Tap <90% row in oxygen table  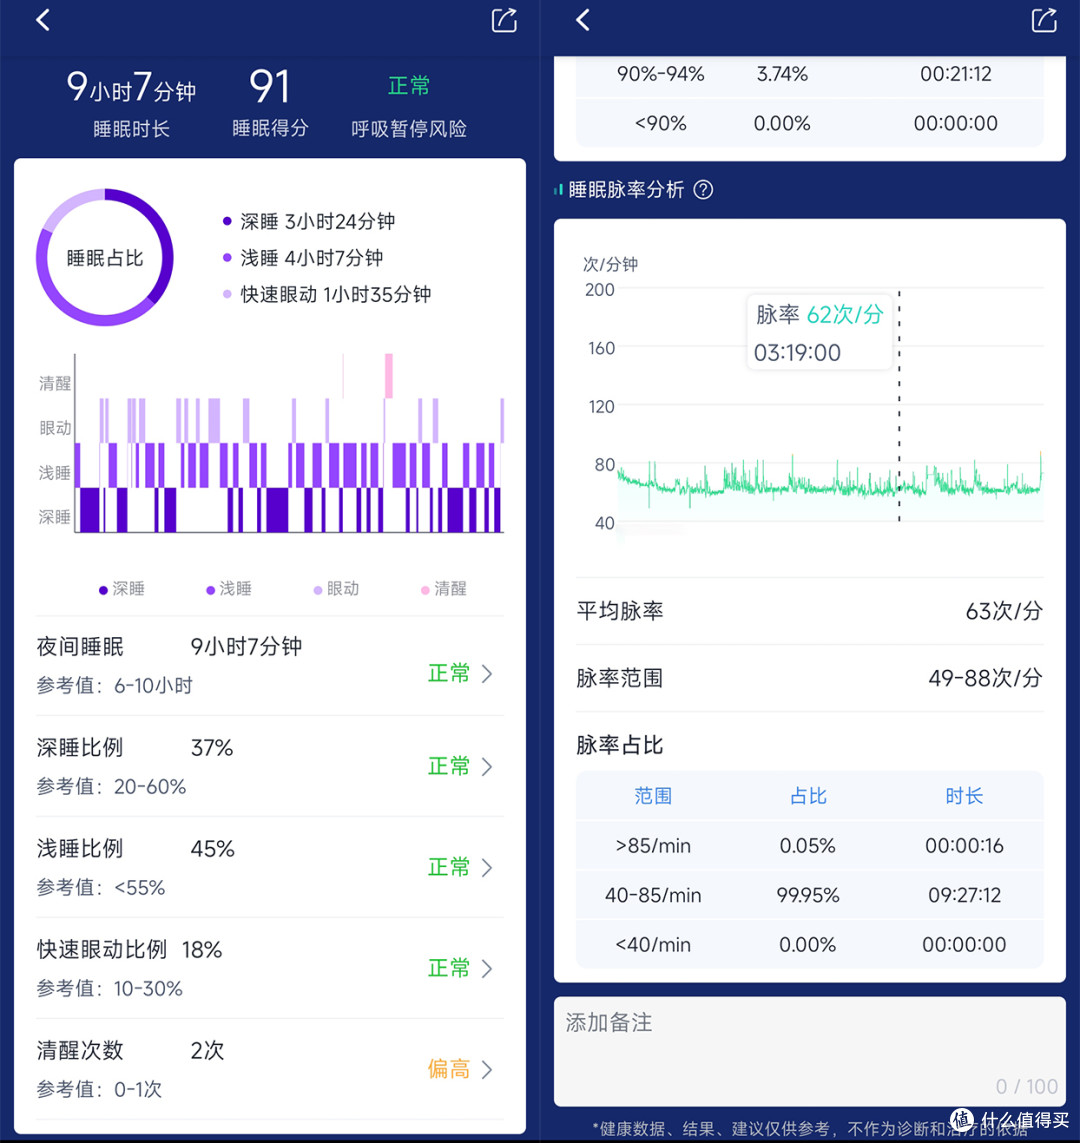tap(810, 123)
